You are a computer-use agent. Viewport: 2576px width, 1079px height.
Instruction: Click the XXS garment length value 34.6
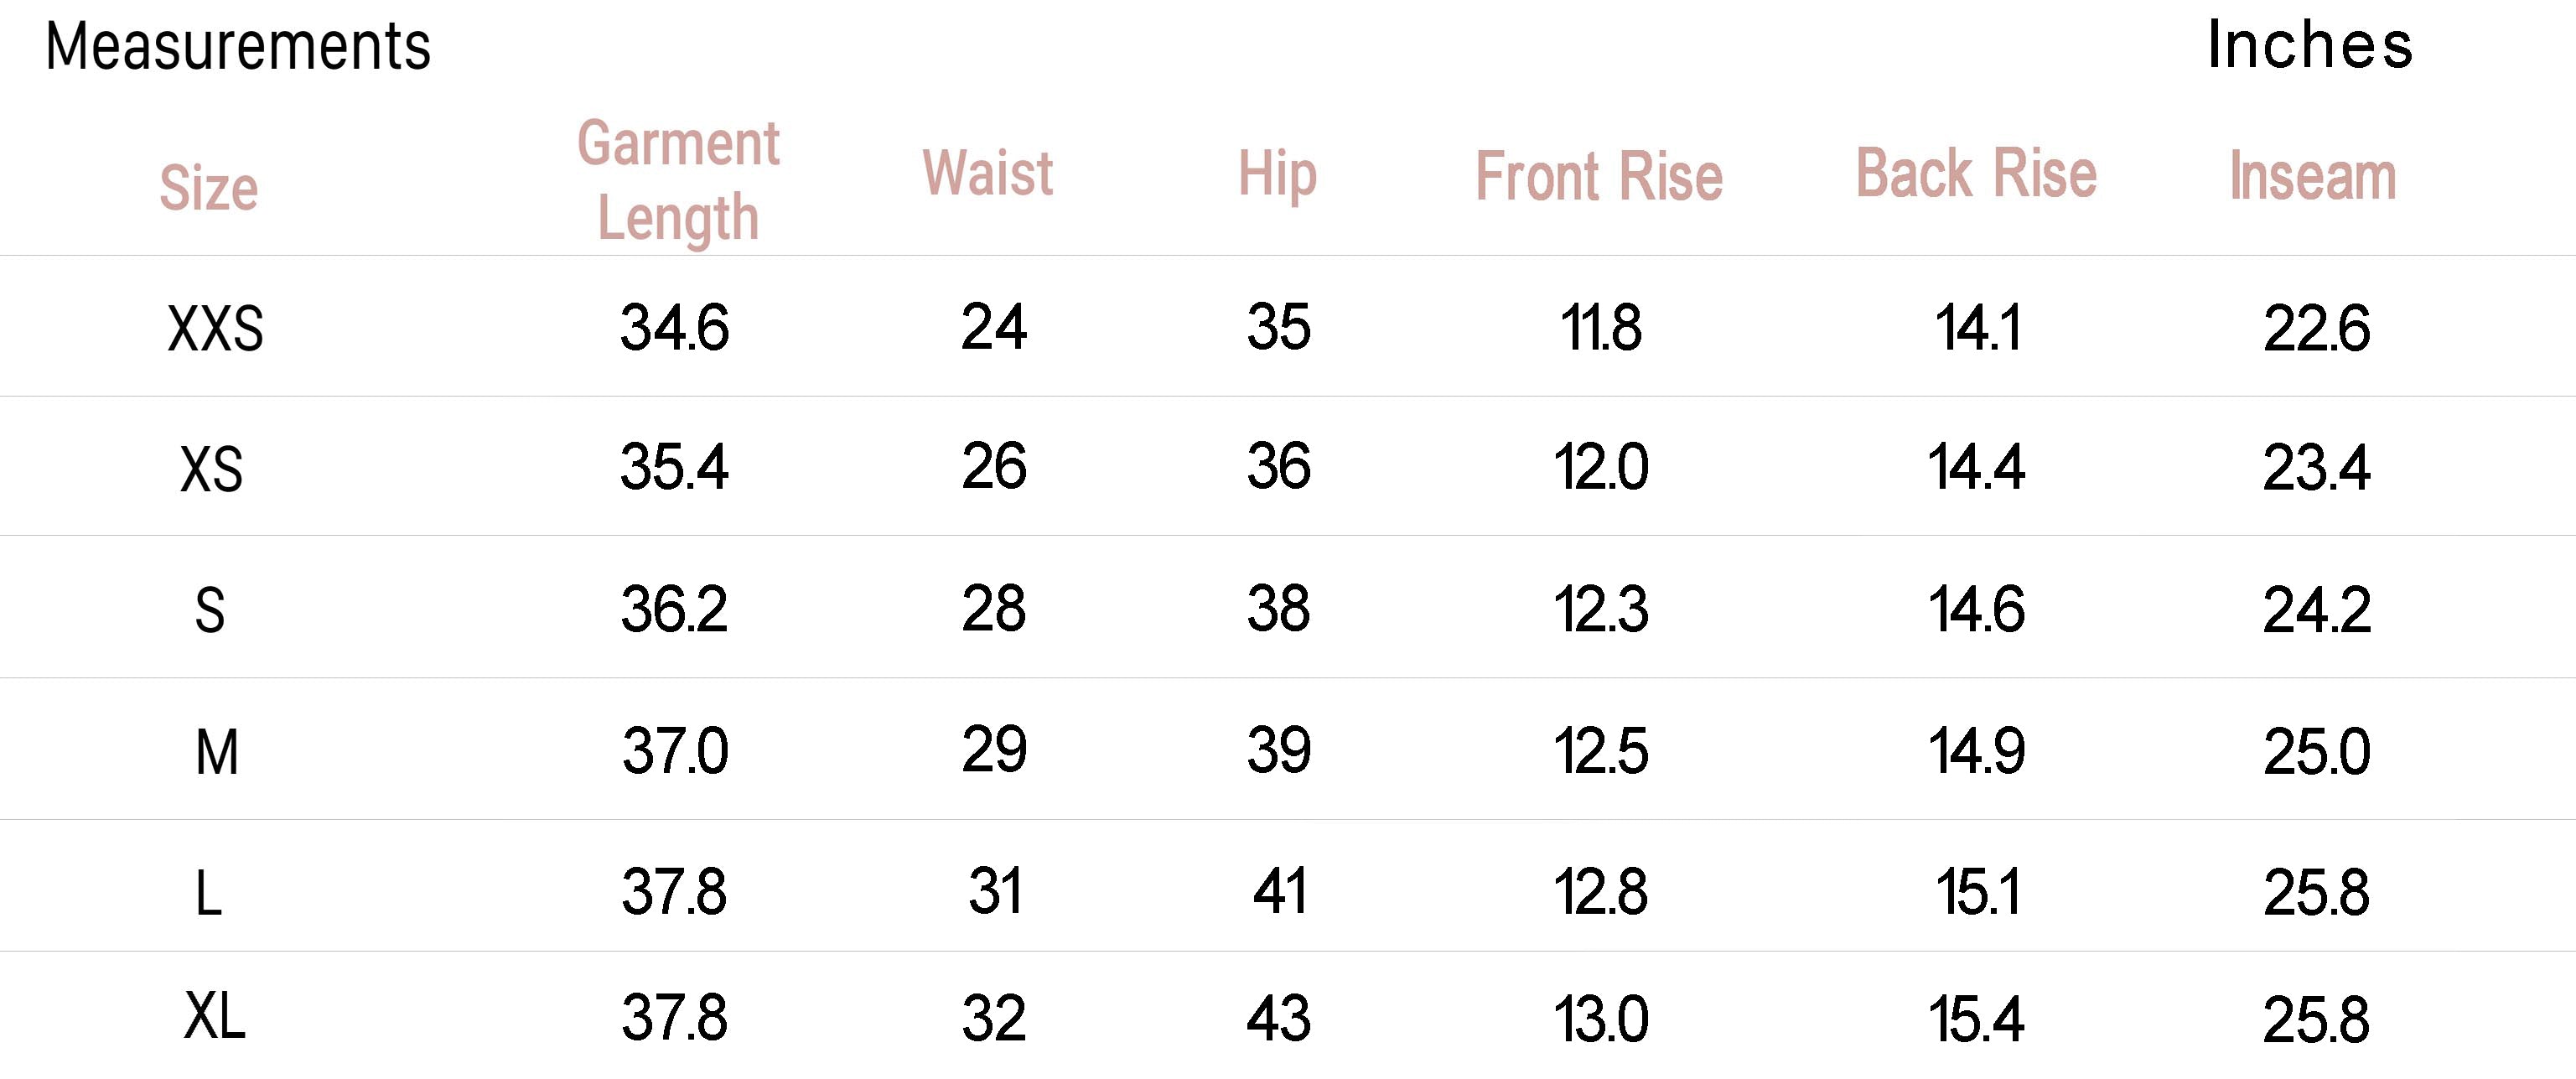(674, 328)
